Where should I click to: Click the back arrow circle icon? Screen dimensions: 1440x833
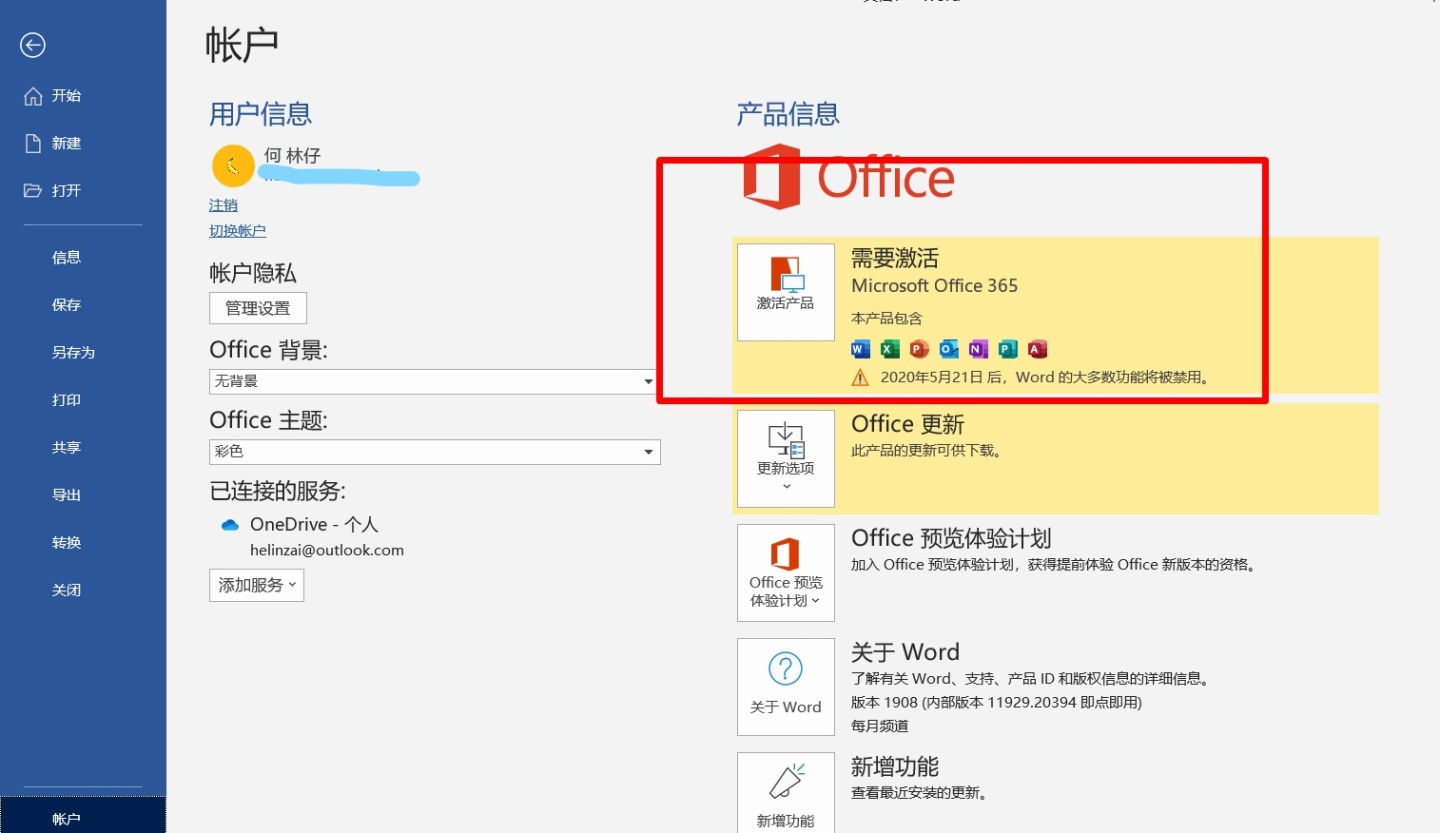[33, 45]
